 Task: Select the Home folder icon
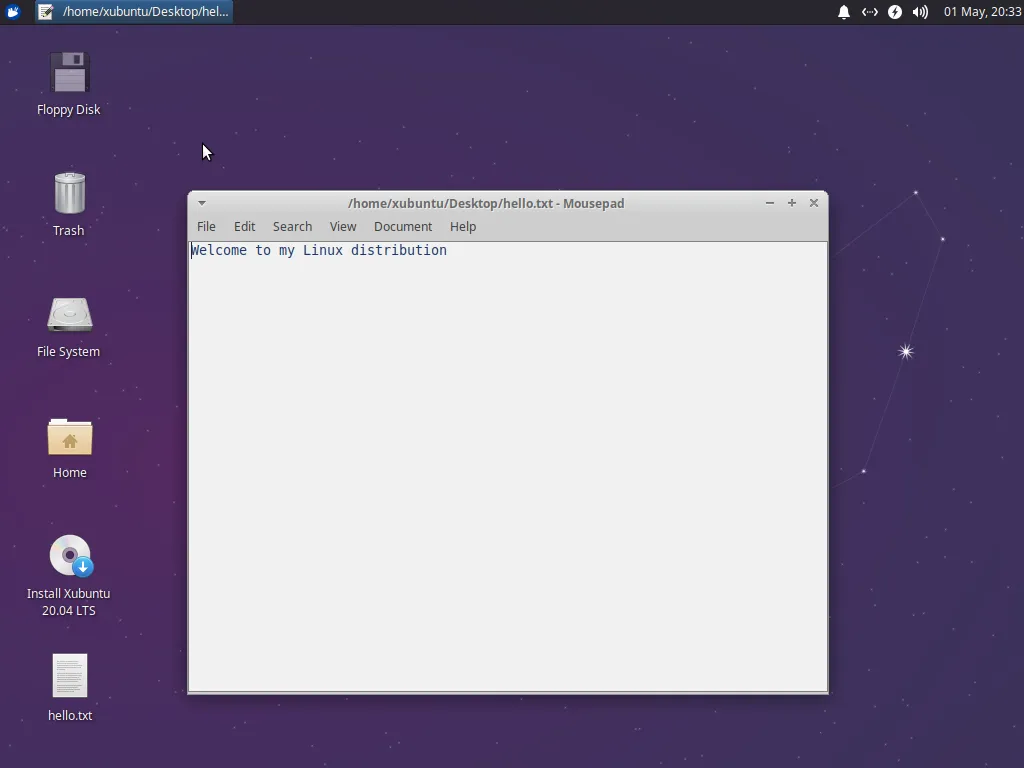[x=69, y=437]
